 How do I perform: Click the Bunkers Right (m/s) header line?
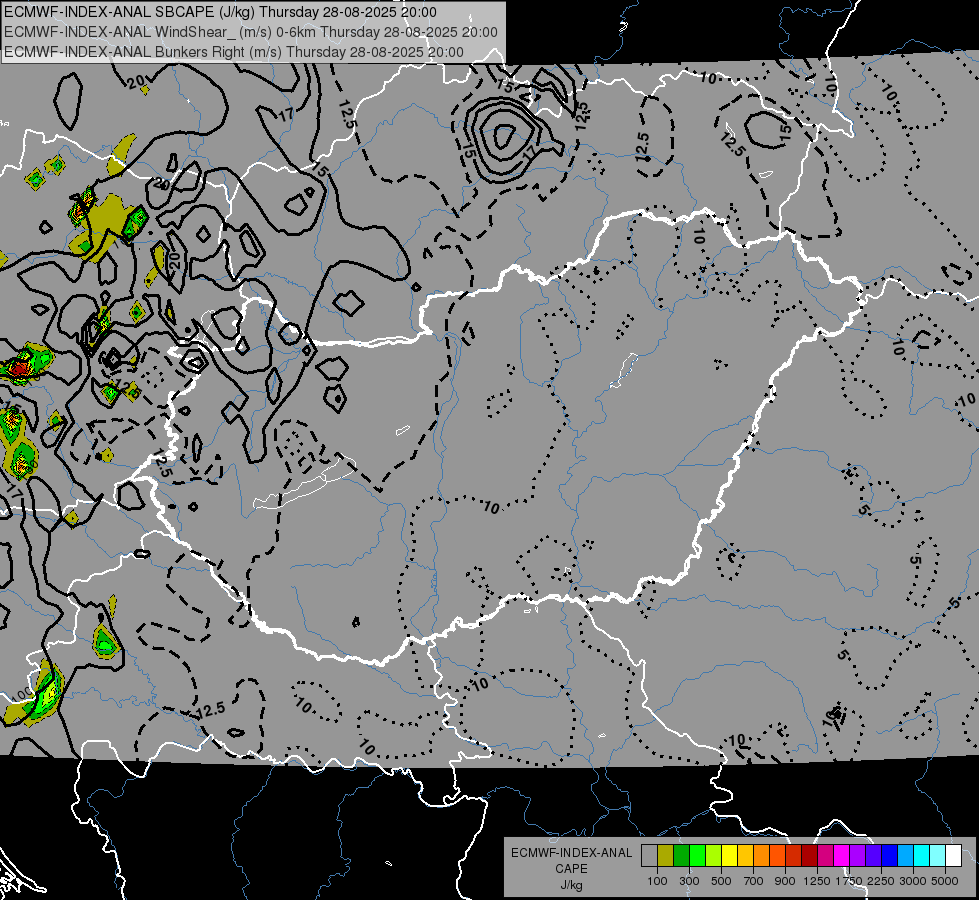coord(234,52)
